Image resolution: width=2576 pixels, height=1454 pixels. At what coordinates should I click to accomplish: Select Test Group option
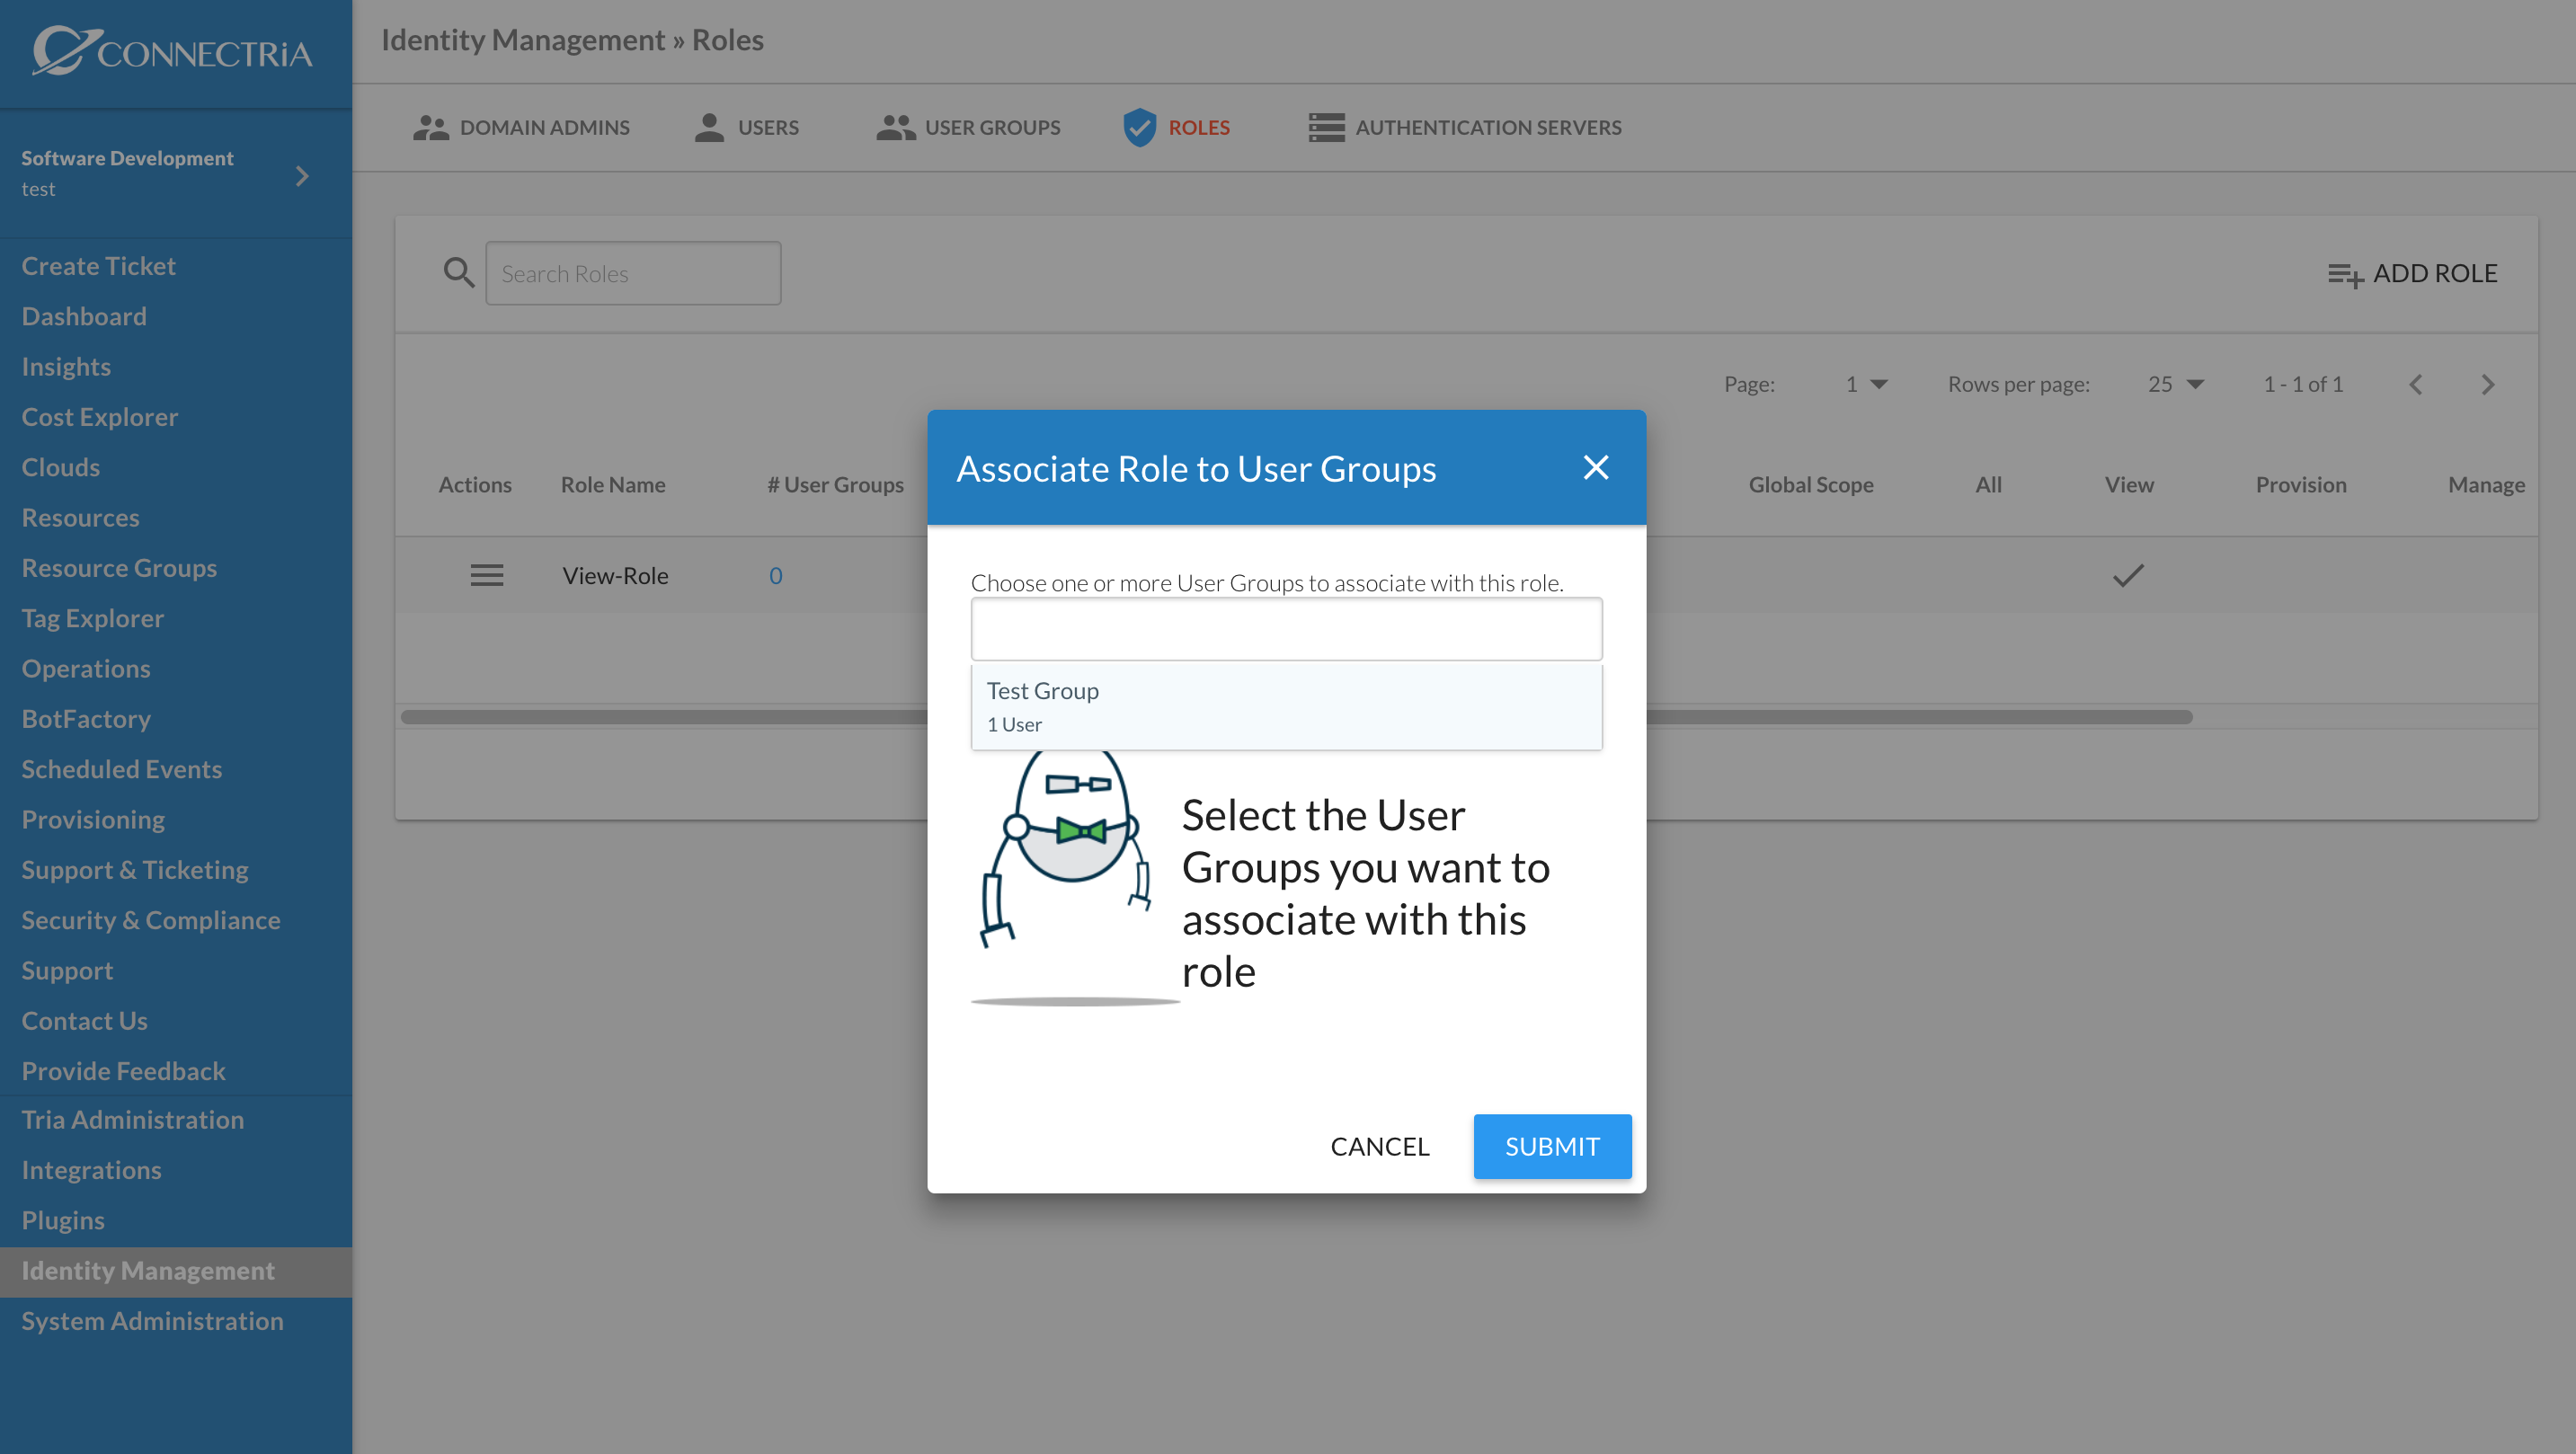coord(1286,706)
